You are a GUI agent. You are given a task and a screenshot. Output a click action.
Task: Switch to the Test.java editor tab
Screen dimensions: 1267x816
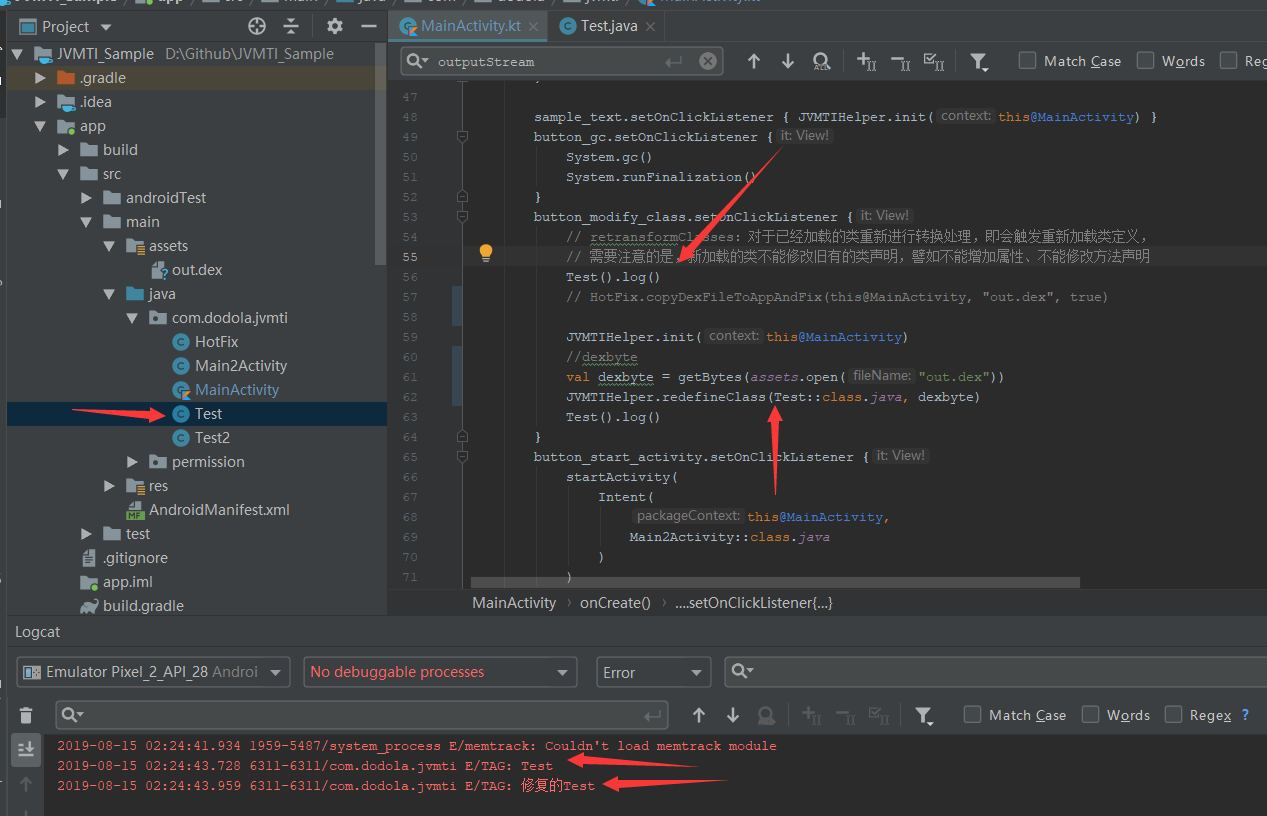(606, 26)
